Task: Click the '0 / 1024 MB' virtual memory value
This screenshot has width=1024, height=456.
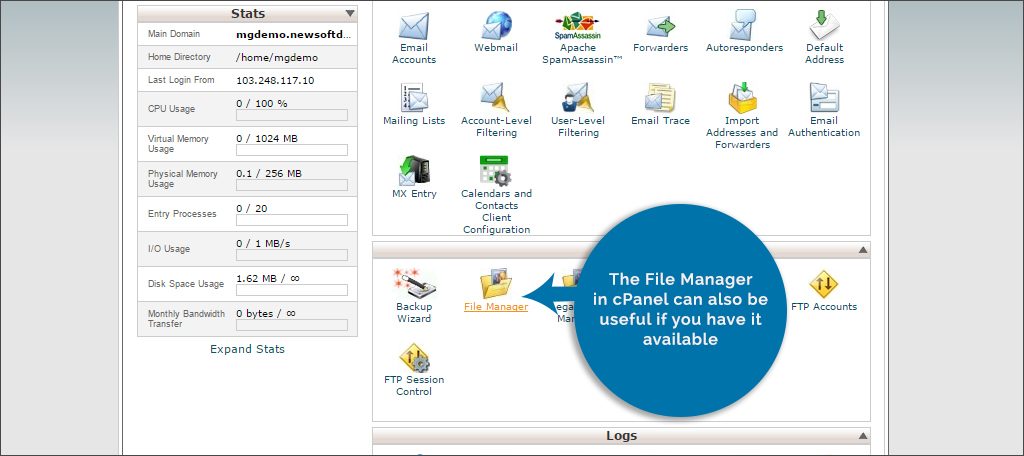Action: point(267,138)
